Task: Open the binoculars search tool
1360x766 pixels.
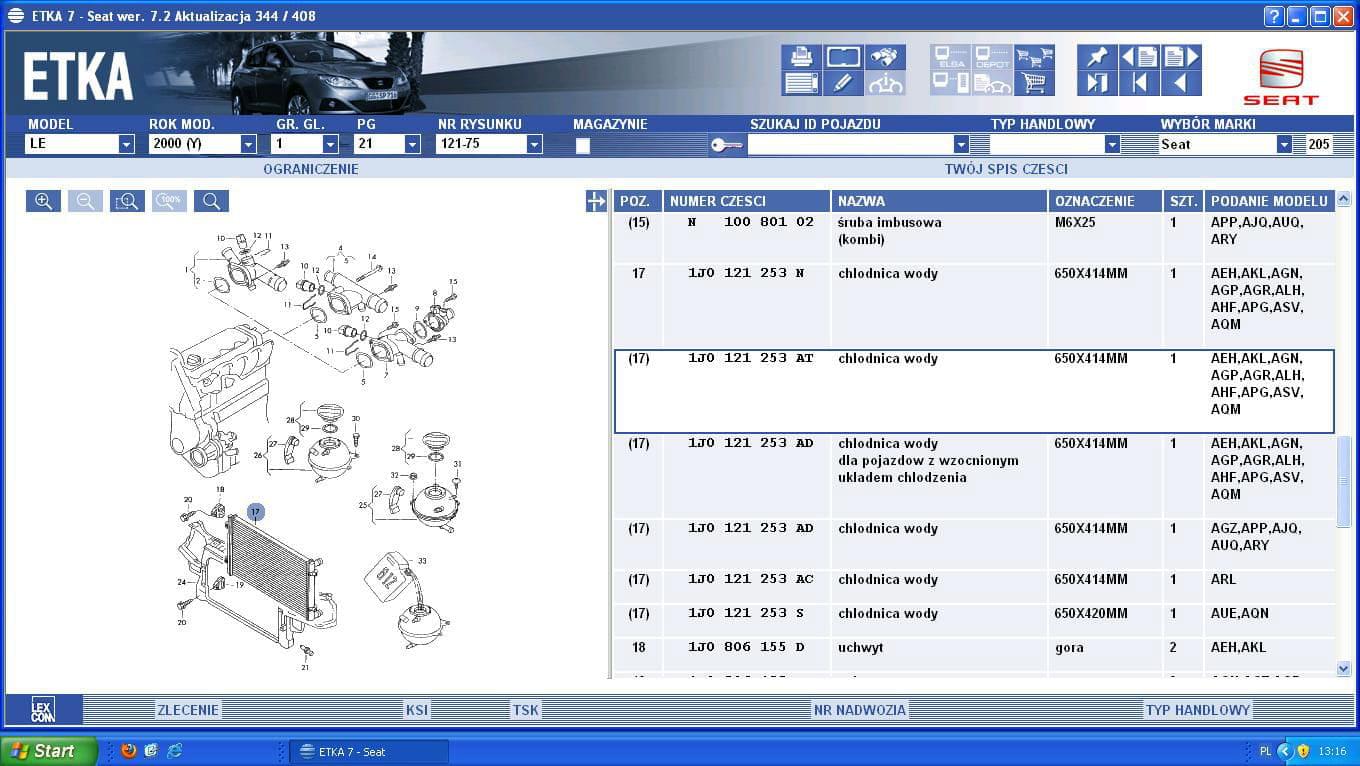Action: 885,56
